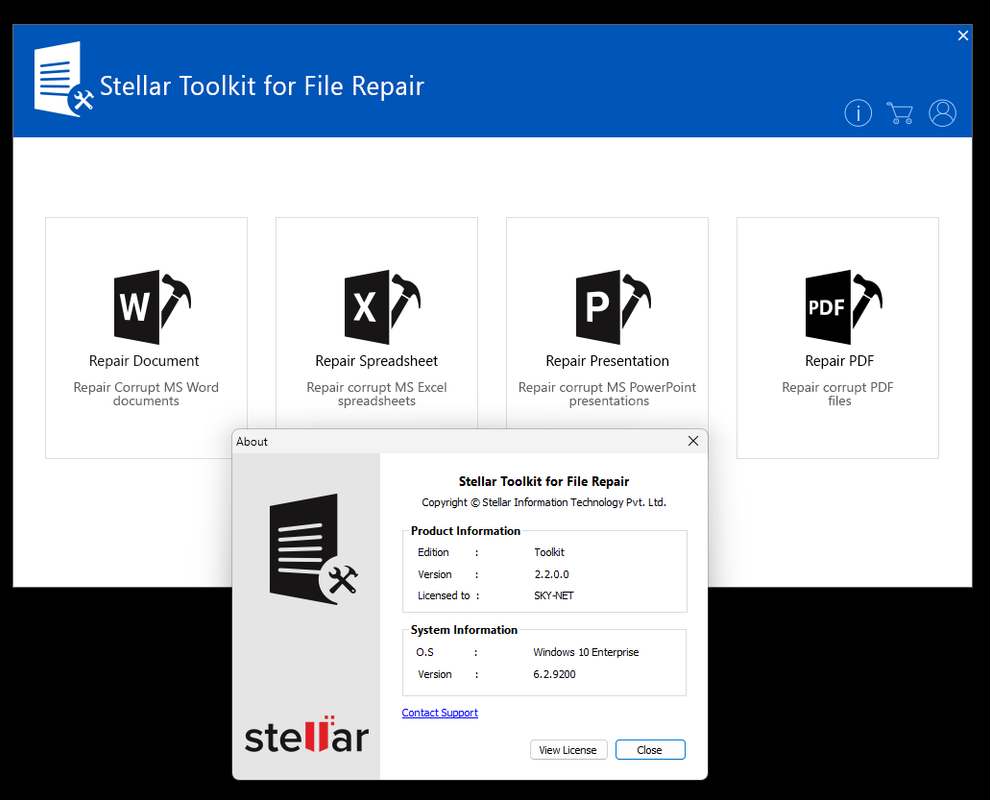Screen dimensions: 990x800
Task: Click the Stellar Toolkit logo in header
Action: pos(63,80)
